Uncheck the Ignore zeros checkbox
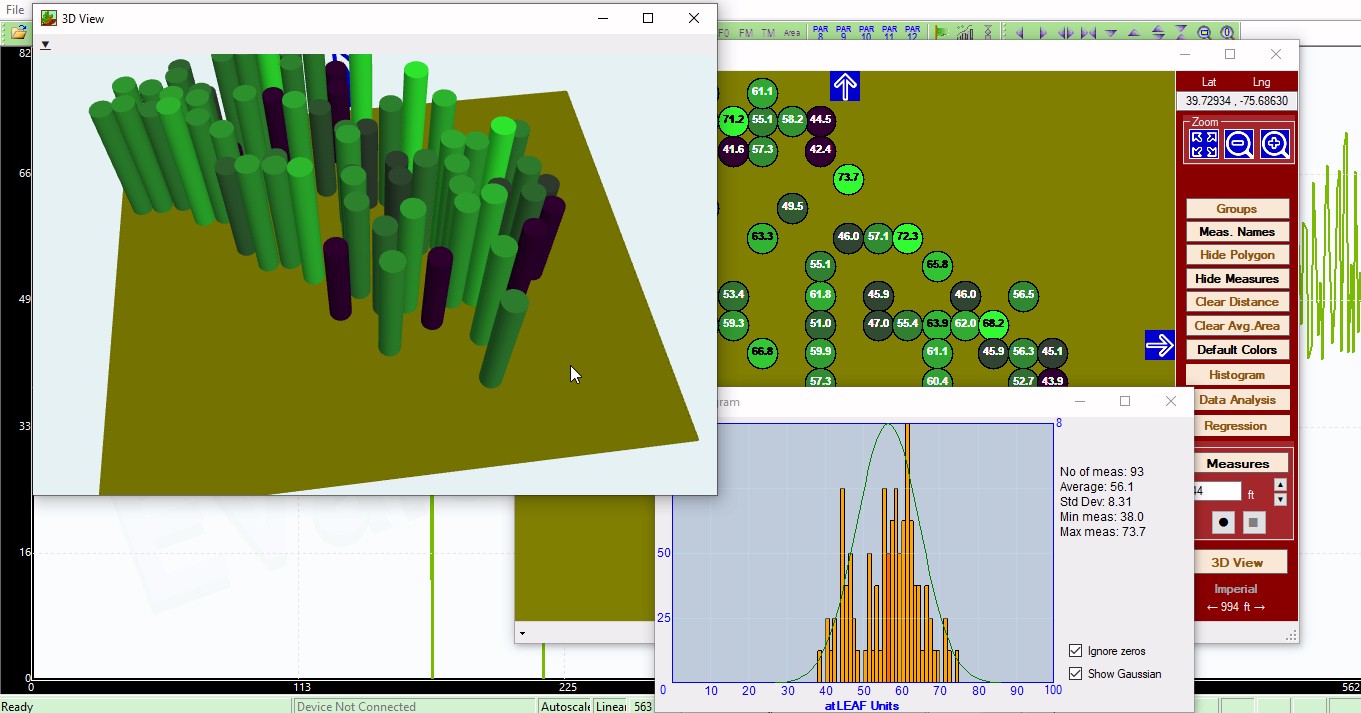The image size is (1361, 713). click(x=1076, y=651)
